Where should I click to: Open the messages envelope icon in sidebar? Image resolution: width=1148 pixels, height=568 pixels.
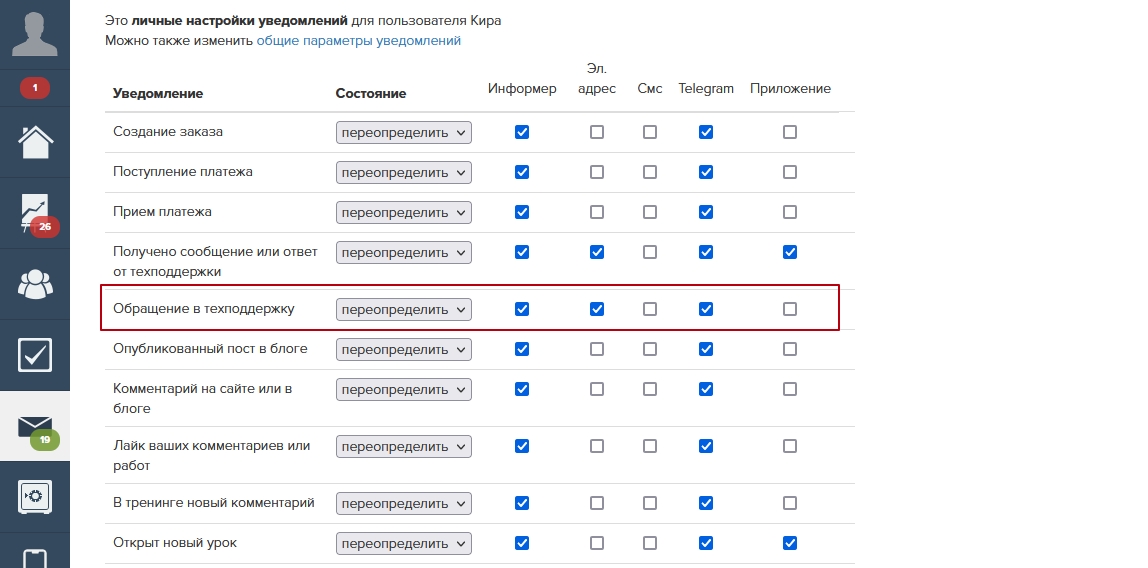pos(35,426)
